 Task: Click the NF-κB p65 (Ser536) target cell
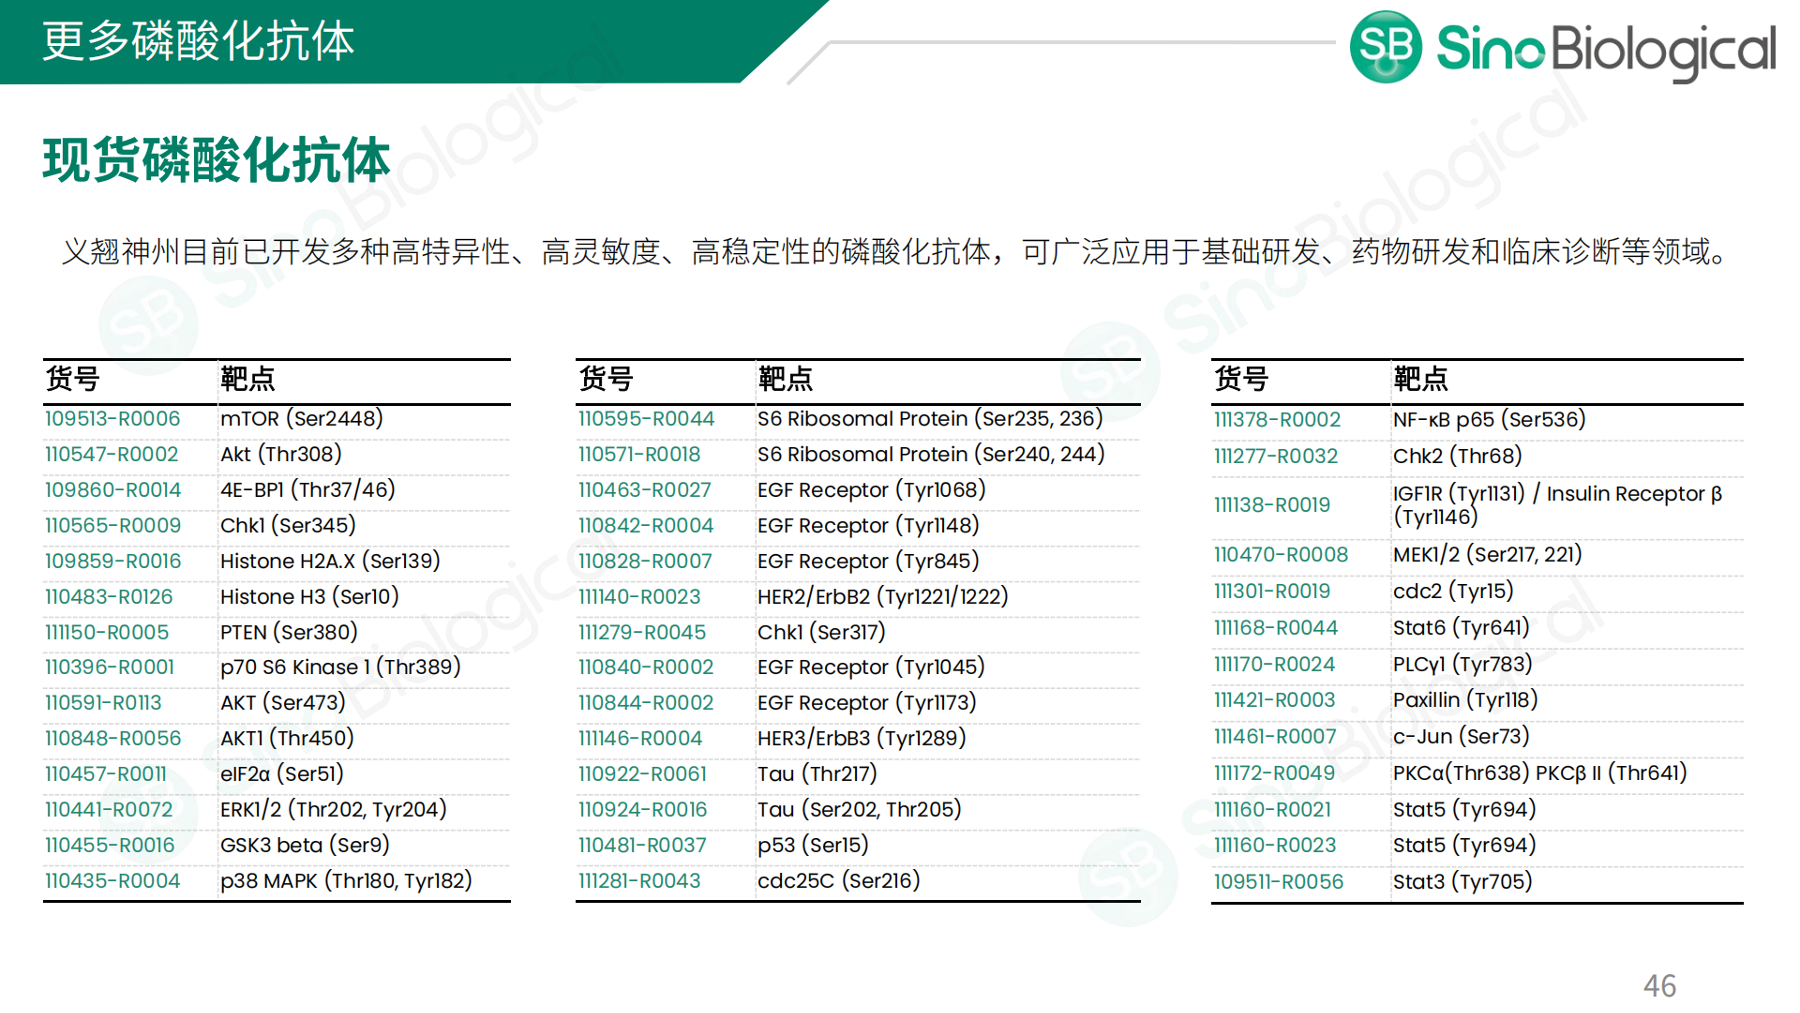(x=1489, y=420)
